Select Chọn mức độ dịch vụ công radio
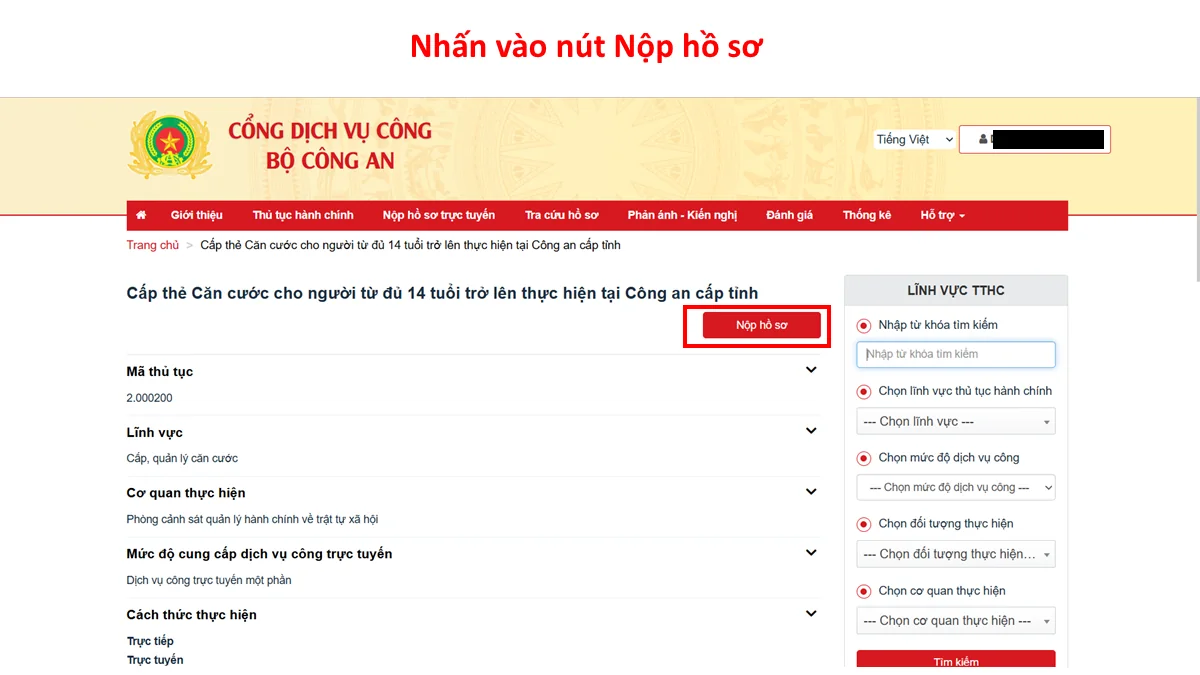The width and height of the screenshot is (1200, 675). [x=864, y=458]
